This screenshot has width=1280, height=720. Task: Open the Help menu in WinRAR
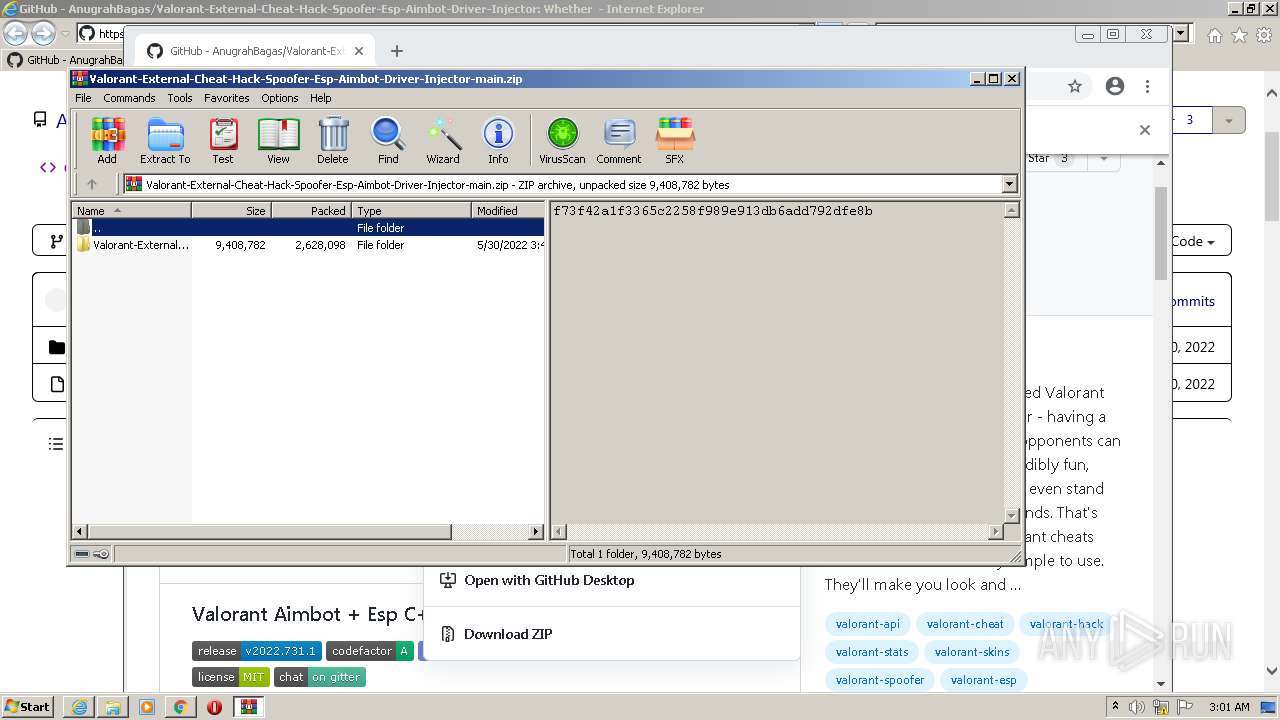click(320, 98)
